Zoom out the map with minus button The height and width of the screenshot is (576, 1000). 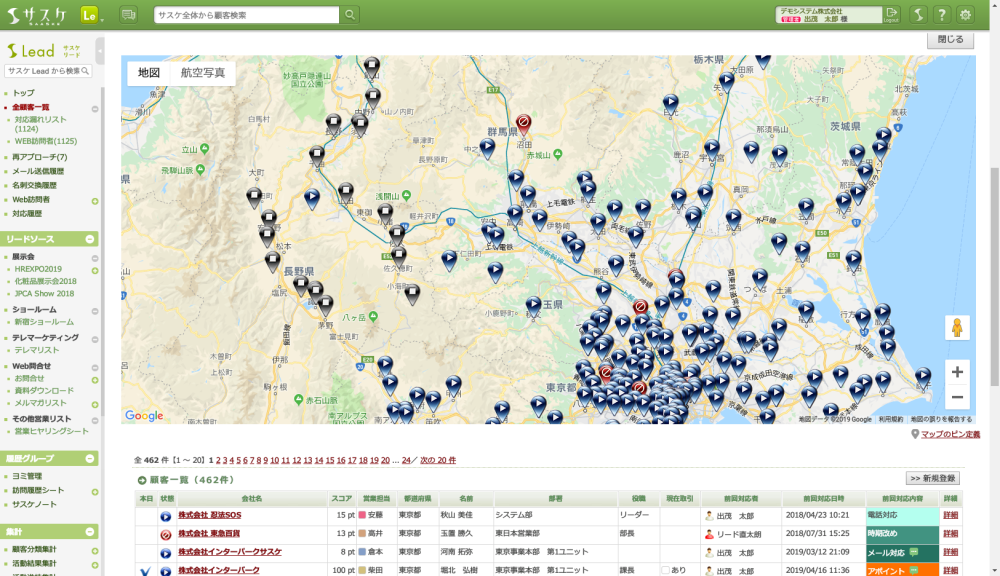click(957, 397)
